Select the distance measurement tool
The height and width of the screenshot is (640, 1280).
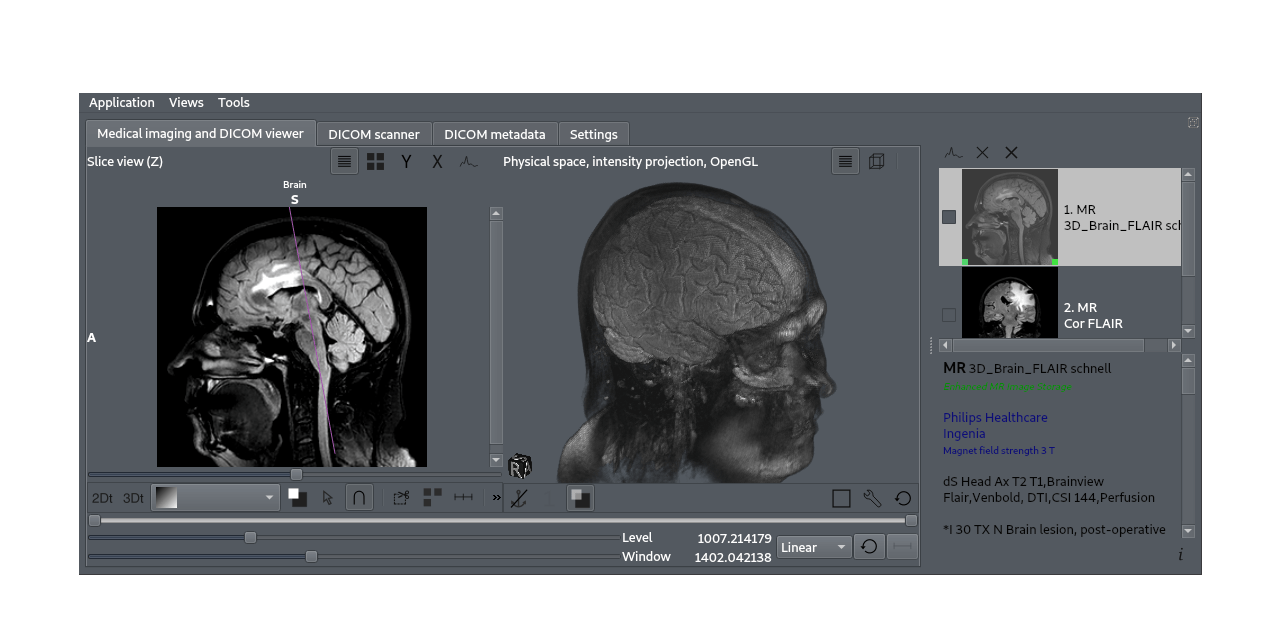click(463, 497)
